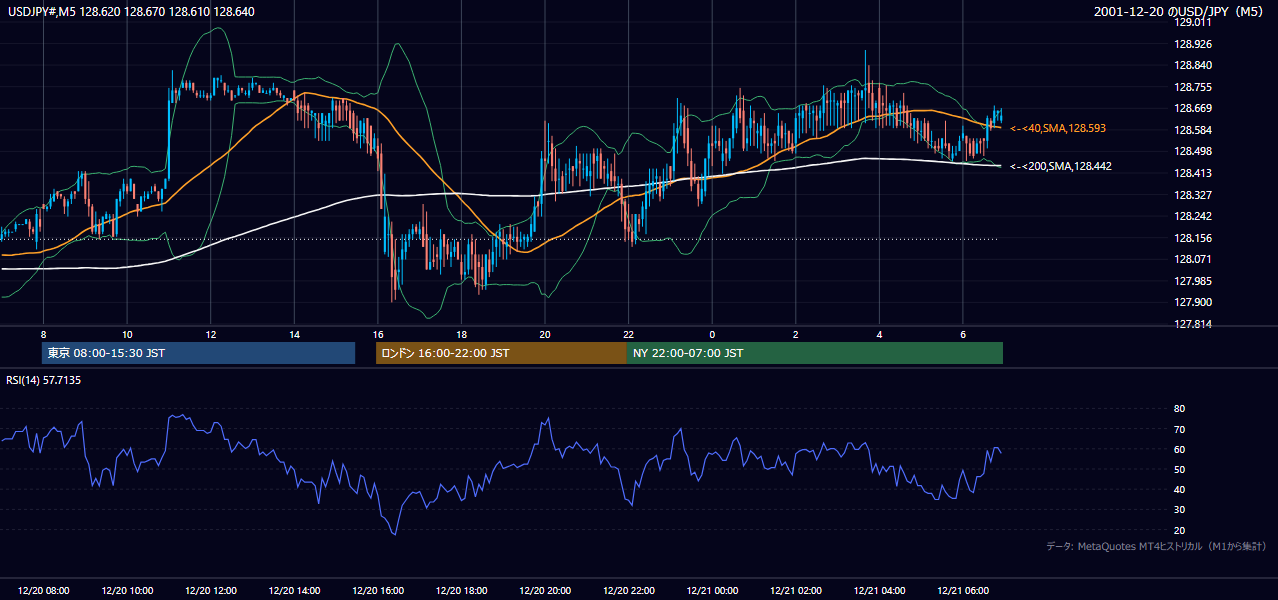Viewport: 1278px width, 600px height.
Task: Click the 127.814 price axis label
Action: pyautogui.click(x=1192, y=324)
